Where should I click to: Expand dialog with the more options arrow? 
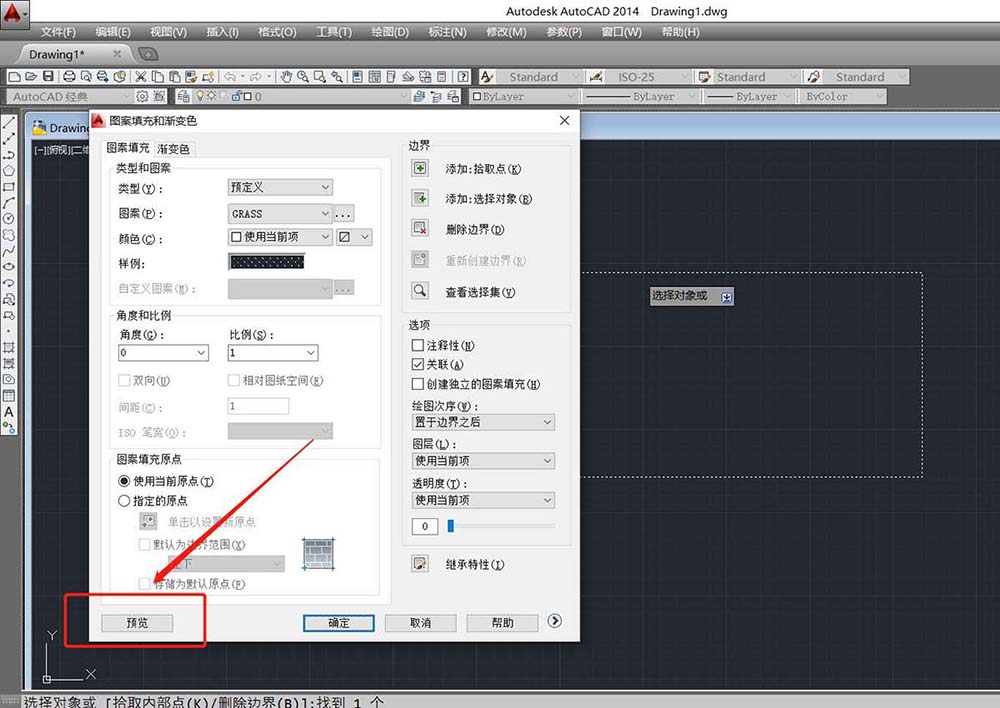coord(554,621)
